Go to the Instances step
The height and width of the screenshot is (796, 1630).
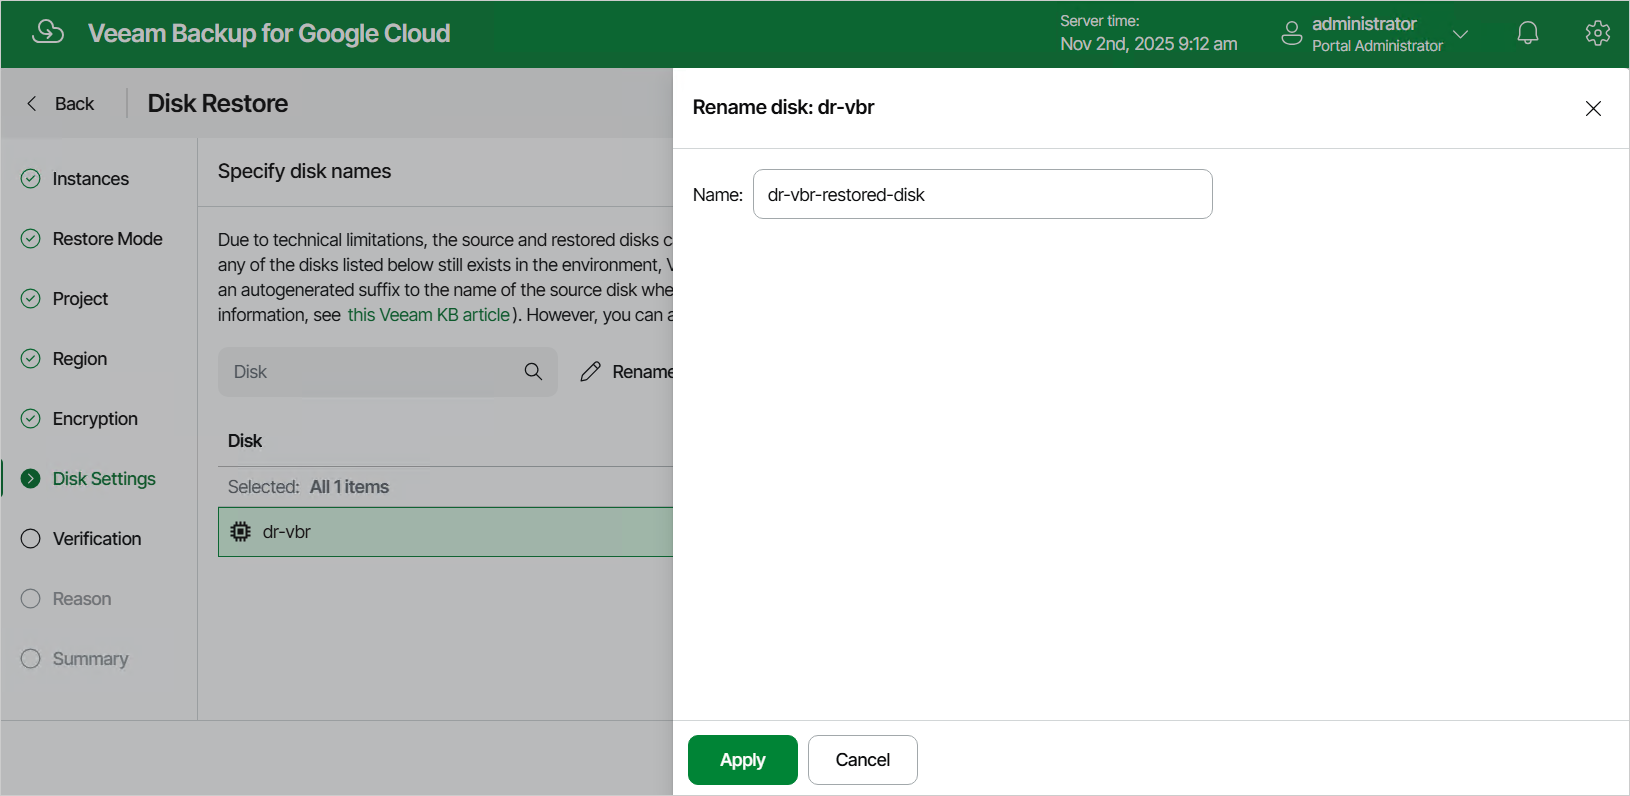click(x=90, y=179)
